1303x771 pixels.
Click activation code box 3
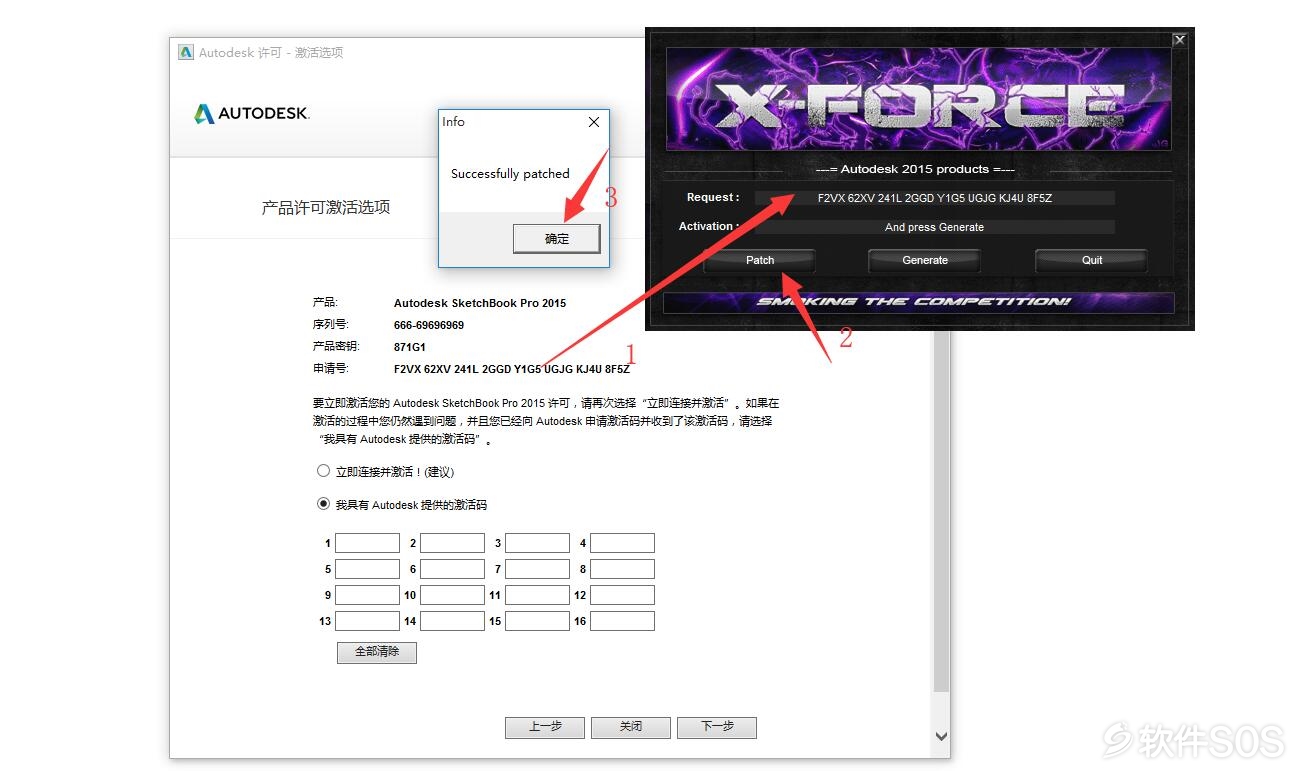pyautogui.click(x=537, y=543)
